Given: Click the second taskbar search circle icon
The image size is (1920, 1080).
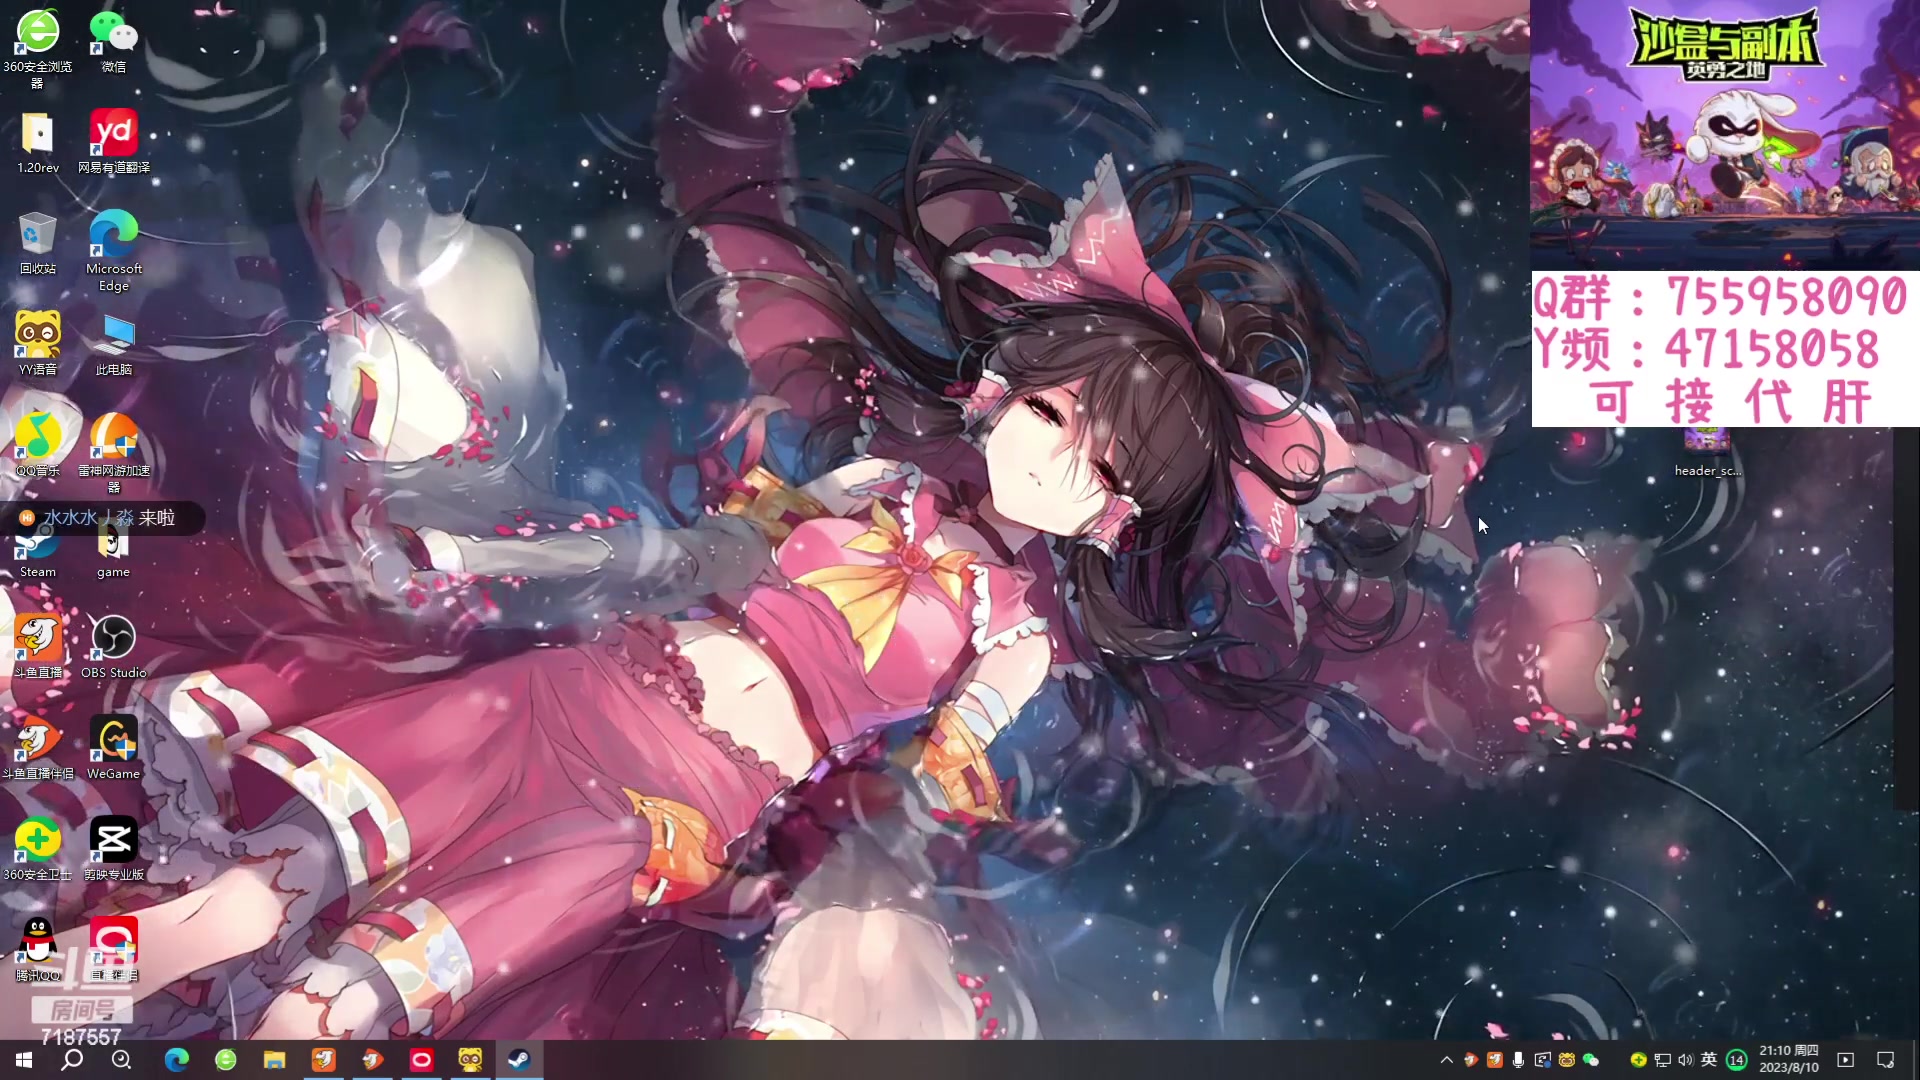Looking at the screenshot, I should 121,1060.
